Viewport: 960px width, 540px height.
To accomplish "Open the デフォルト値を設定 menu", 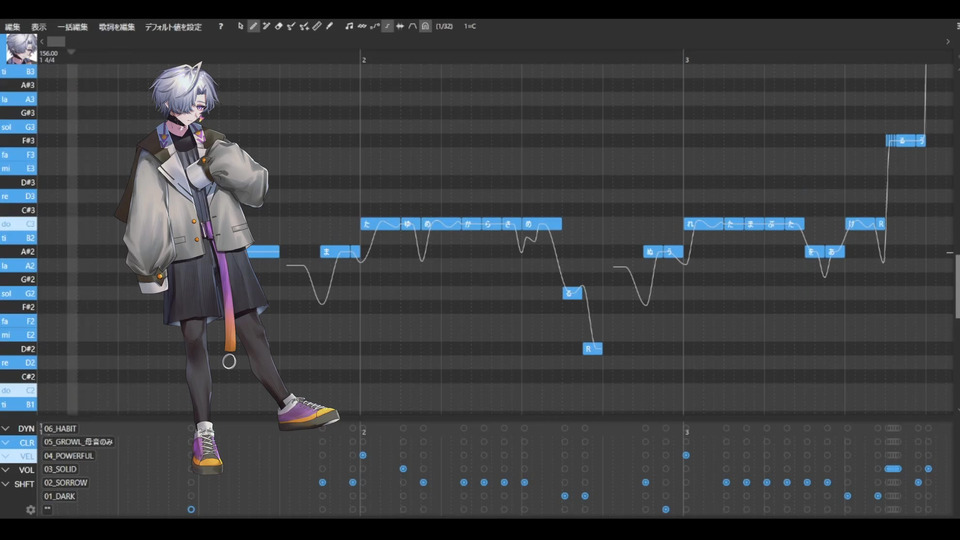I will click(x=173, y=27).
